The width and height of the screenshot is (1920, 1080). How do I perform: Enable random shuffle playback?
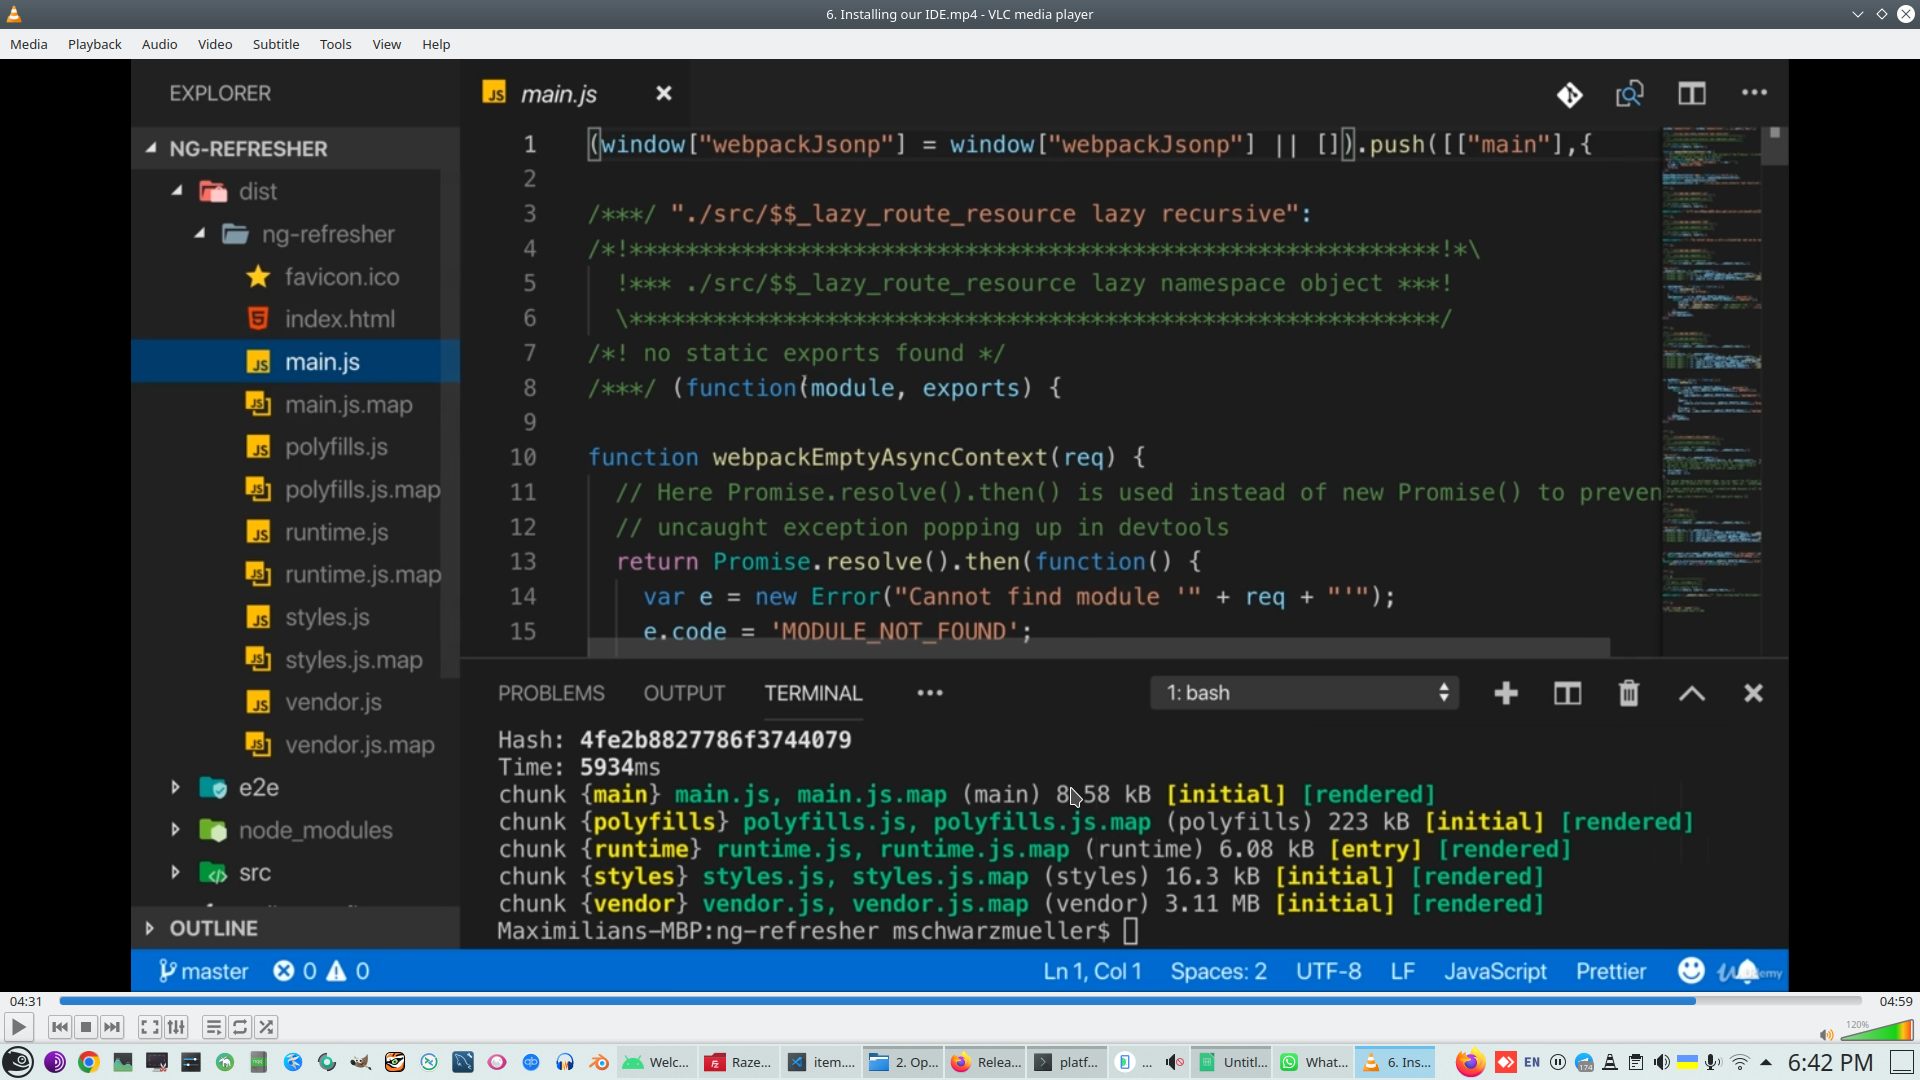266,1027
